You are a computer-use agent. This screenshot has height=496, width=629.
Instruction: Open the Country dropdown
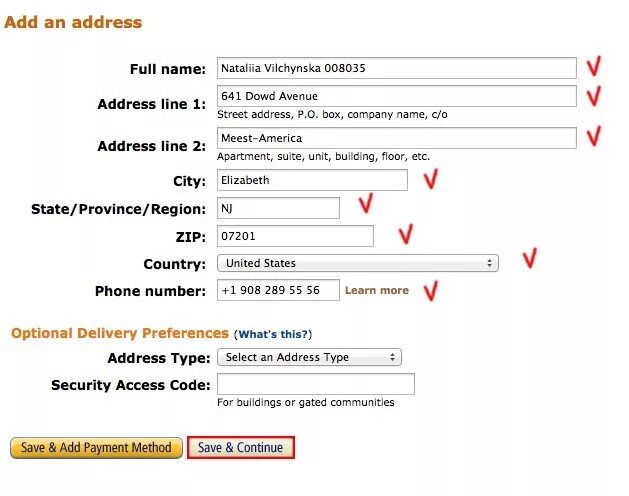[358, 263]
